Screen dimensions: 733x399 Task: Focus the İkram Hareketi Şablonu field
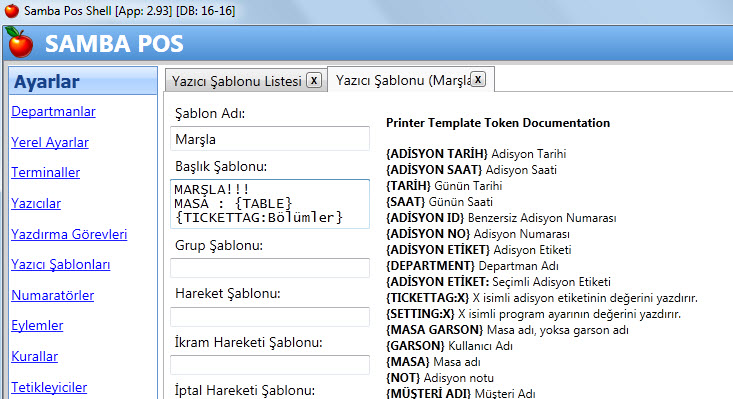click(270, 365)
